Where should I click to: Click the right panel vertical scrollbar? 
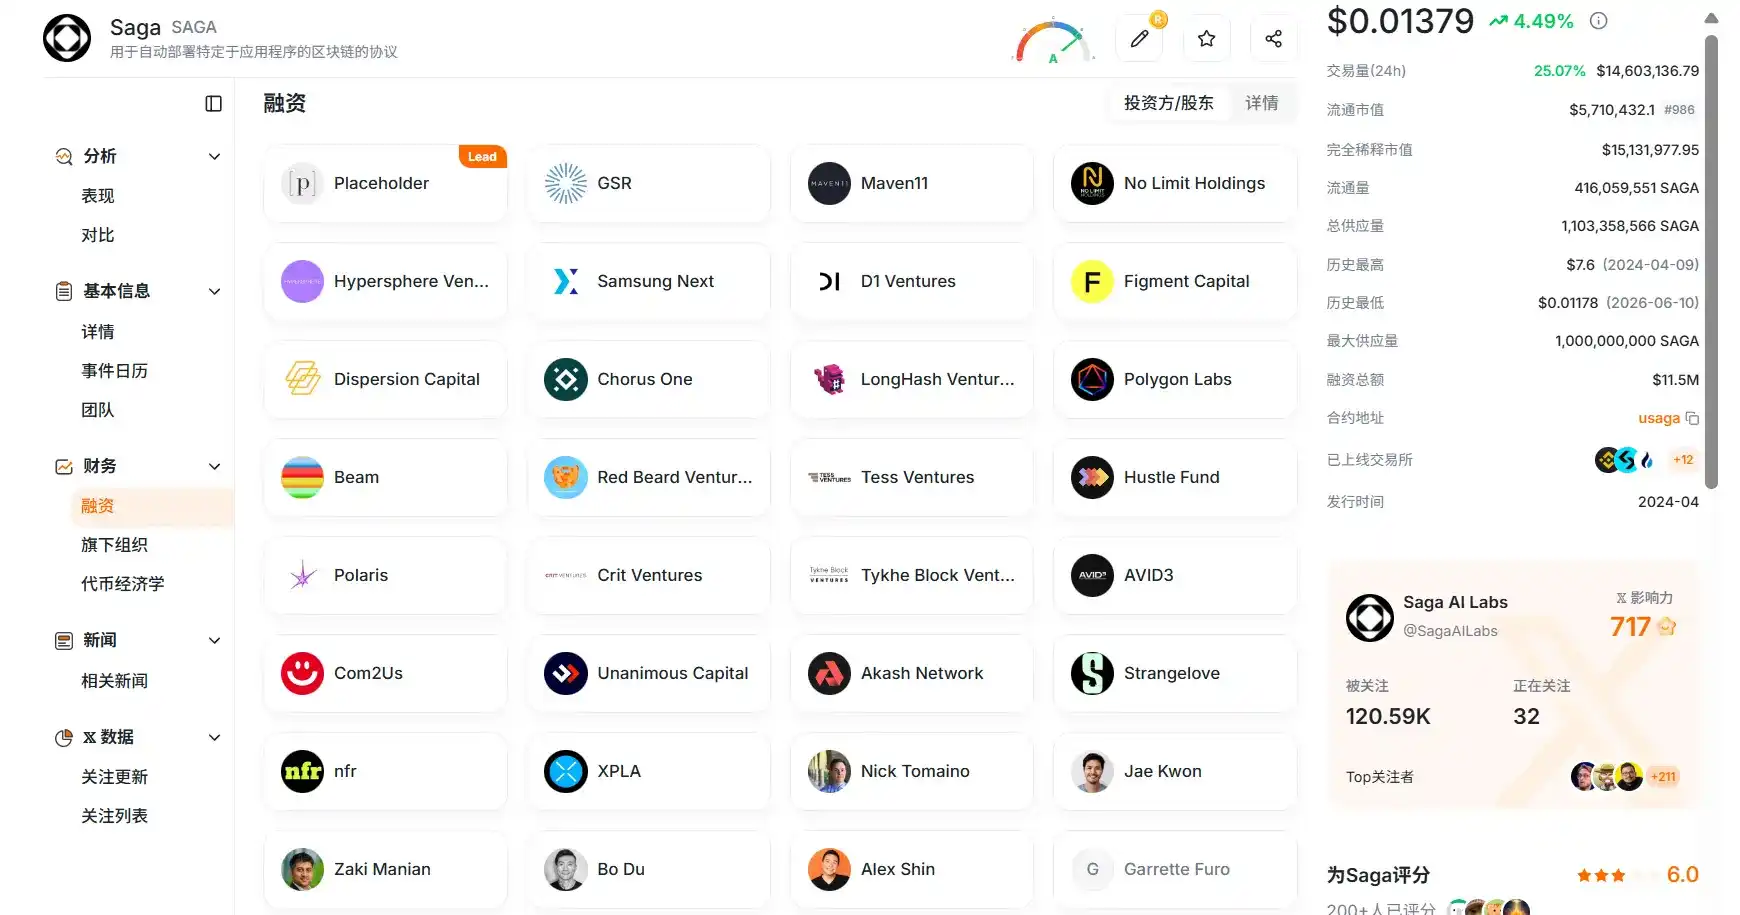pyautogui.click(x=1711, y=262)
